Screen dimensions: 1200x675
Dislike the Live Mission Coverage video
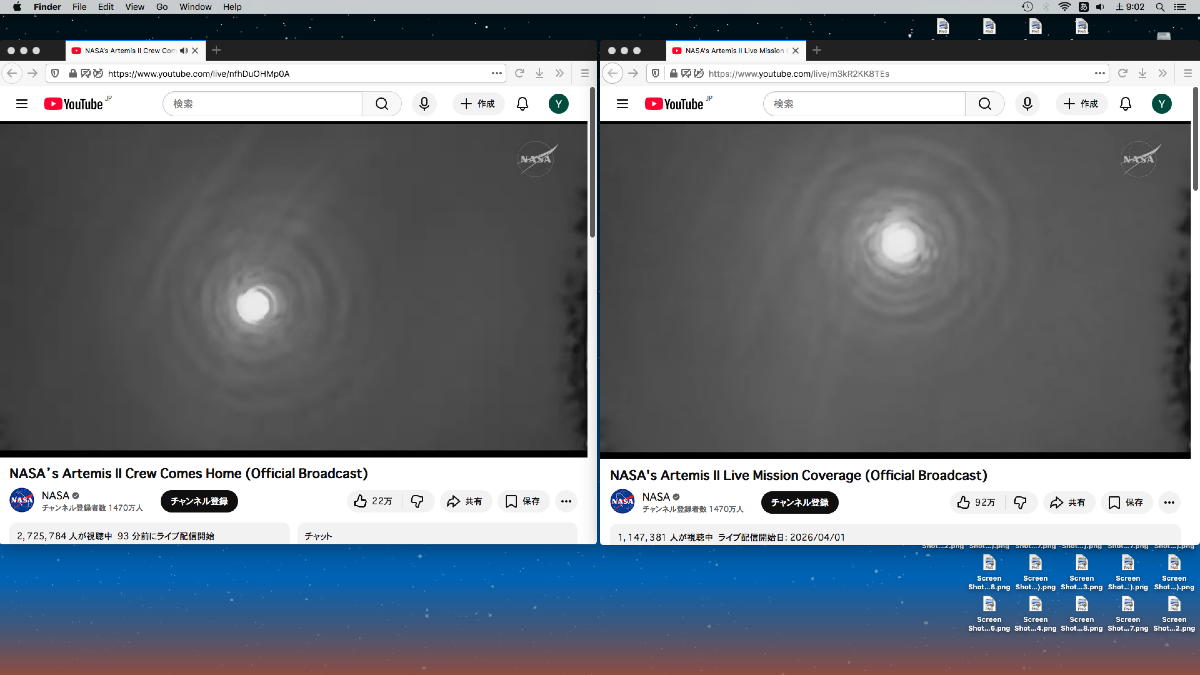(x=1020, y=502)
